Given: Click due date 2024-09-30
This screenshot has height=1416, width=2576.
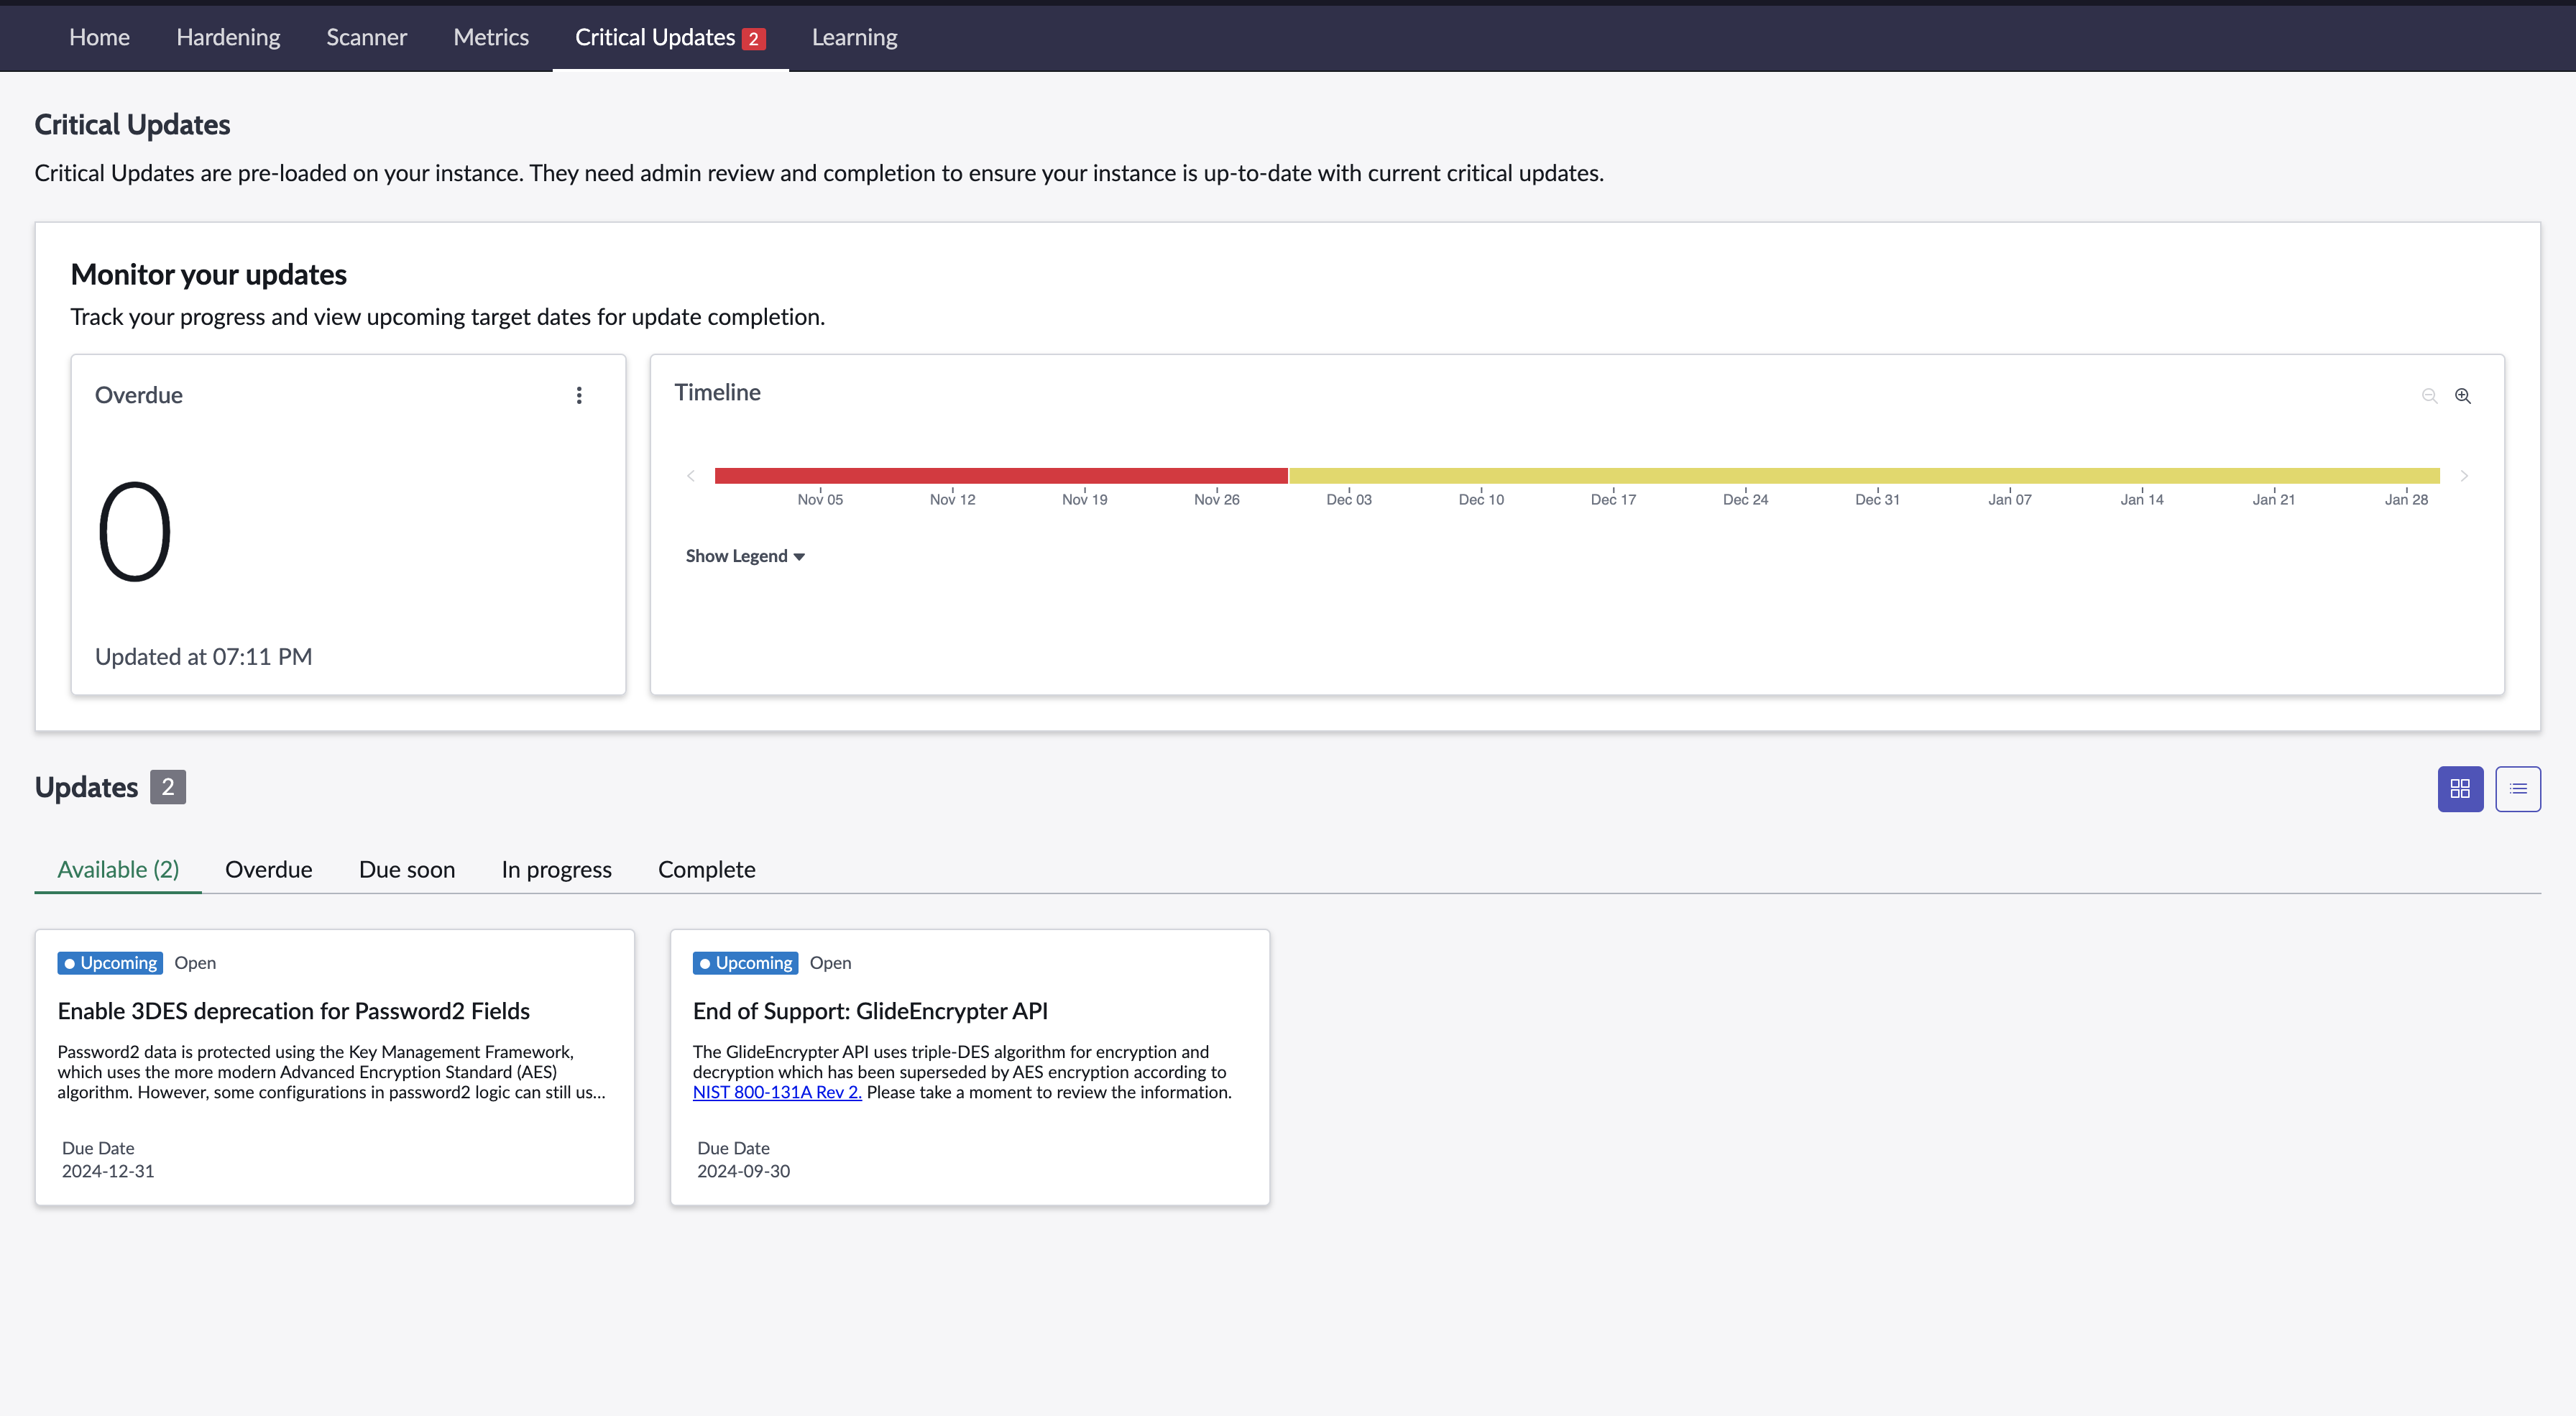Looking at the screenshot, I should tap(743, 1171).
